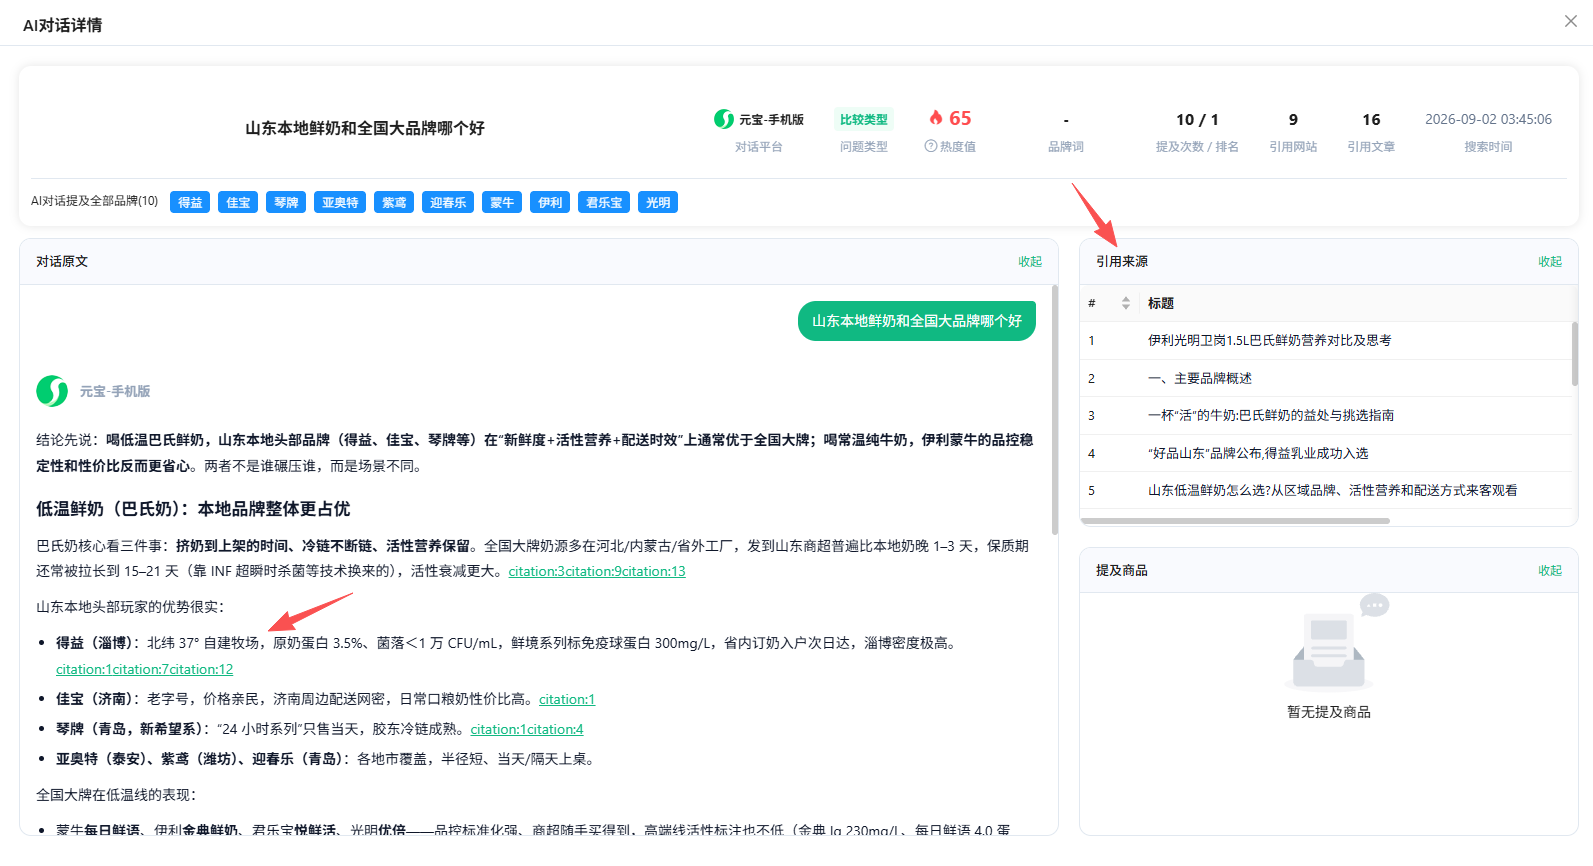The height and width of the screenshot is (866, 1593).
Task: Click the 元宝 avatar icon in conversation
Action: pyautogui.click(x=52, y=391)
